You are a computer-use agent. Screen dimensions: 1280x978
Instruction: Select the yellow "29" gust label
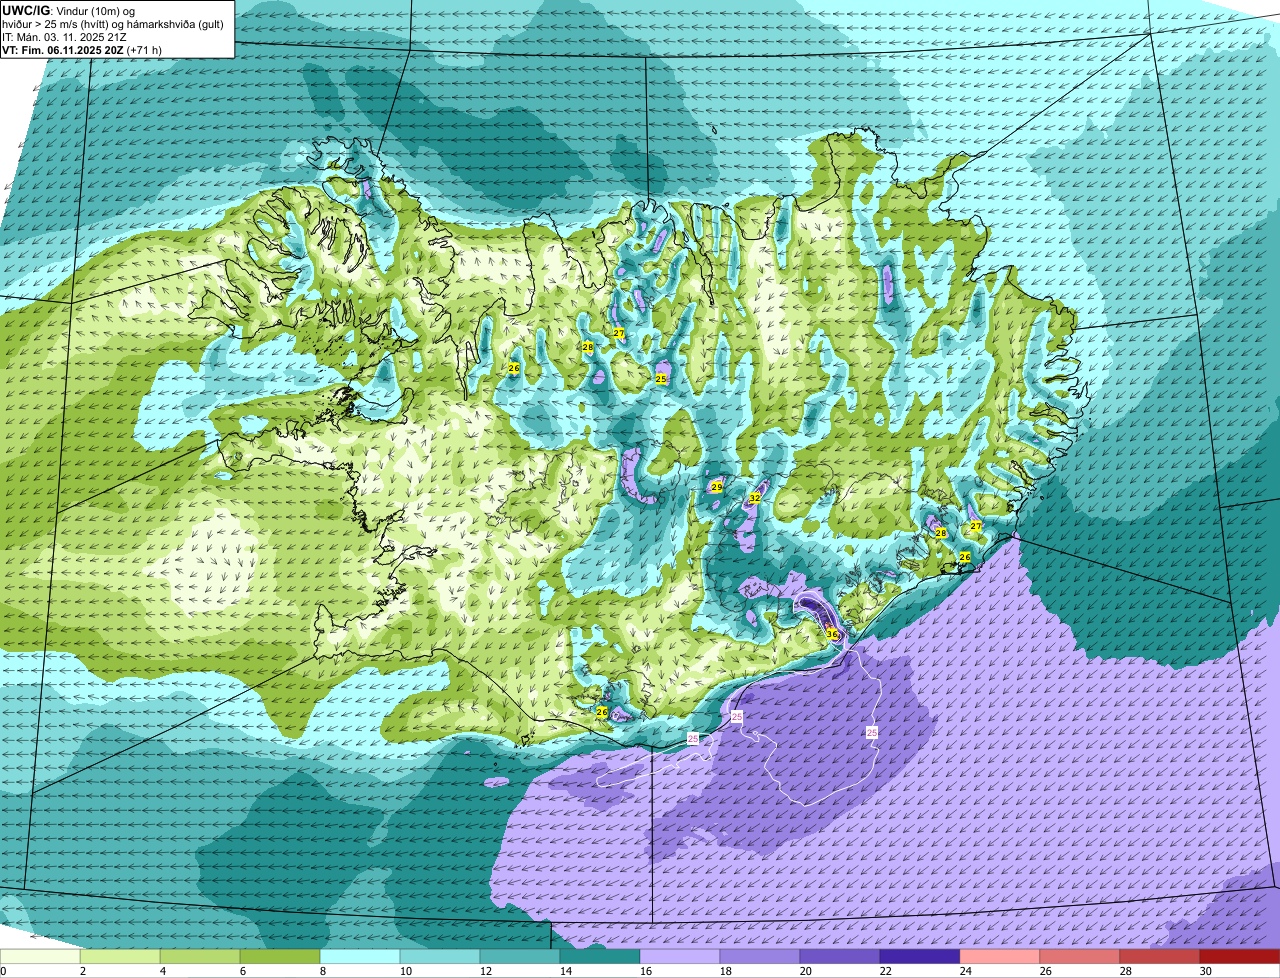[716, 487]
